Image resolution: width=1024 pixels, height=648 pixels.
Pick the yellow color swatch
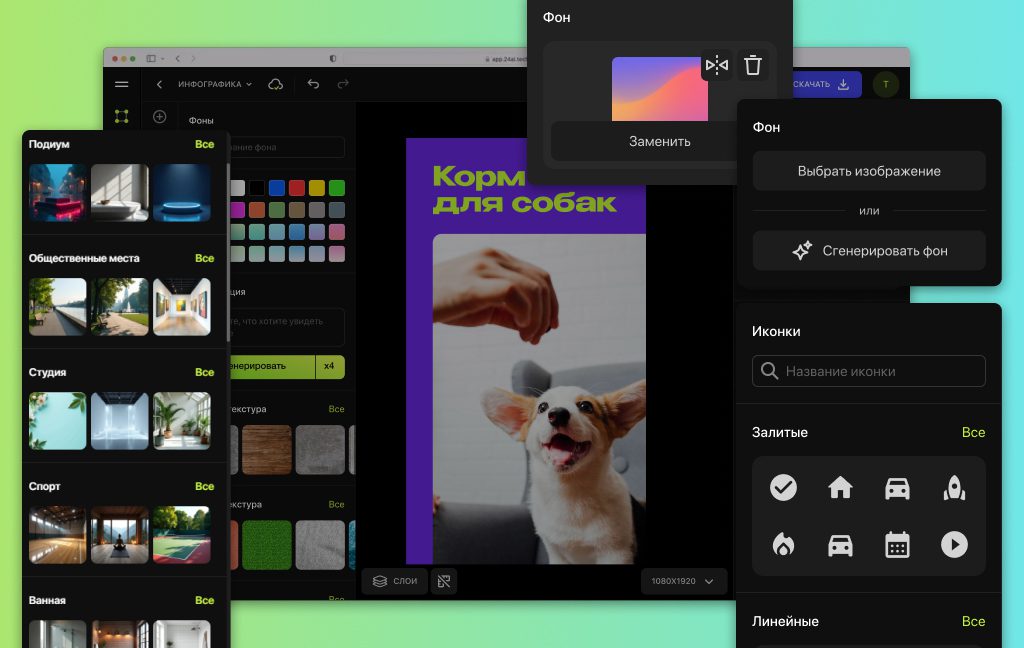coord(317,188)
